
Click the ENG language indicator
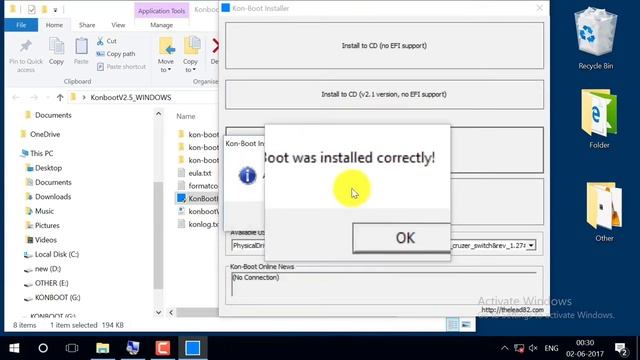551,348
